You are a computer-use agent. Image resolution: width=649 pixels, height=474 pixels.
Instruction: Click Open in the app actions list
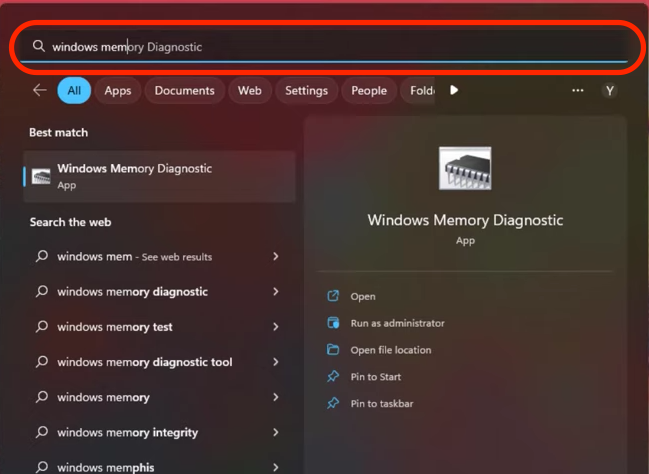click(x=363, y=296)
